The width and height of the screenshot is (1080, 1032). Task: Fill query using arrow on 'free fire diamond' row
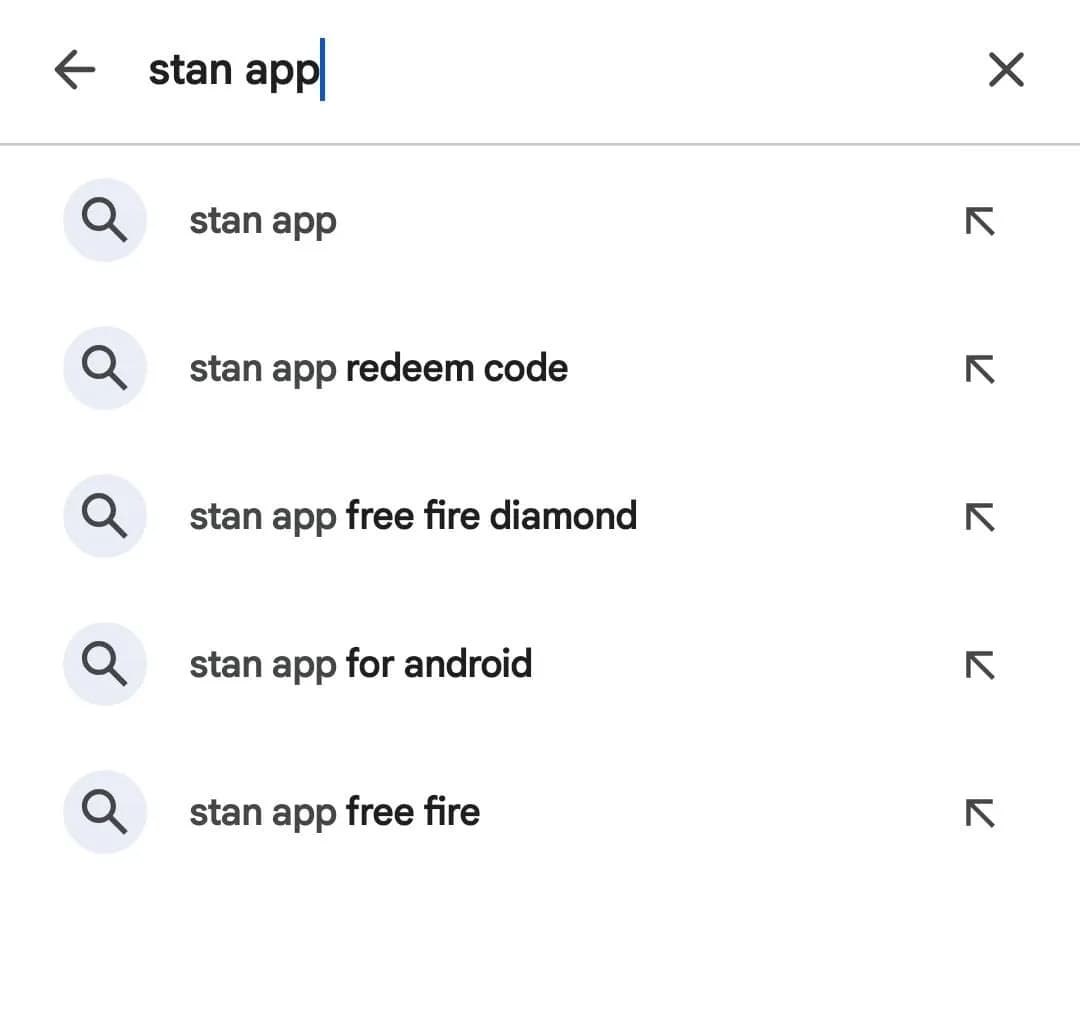(x=979, y=517)
